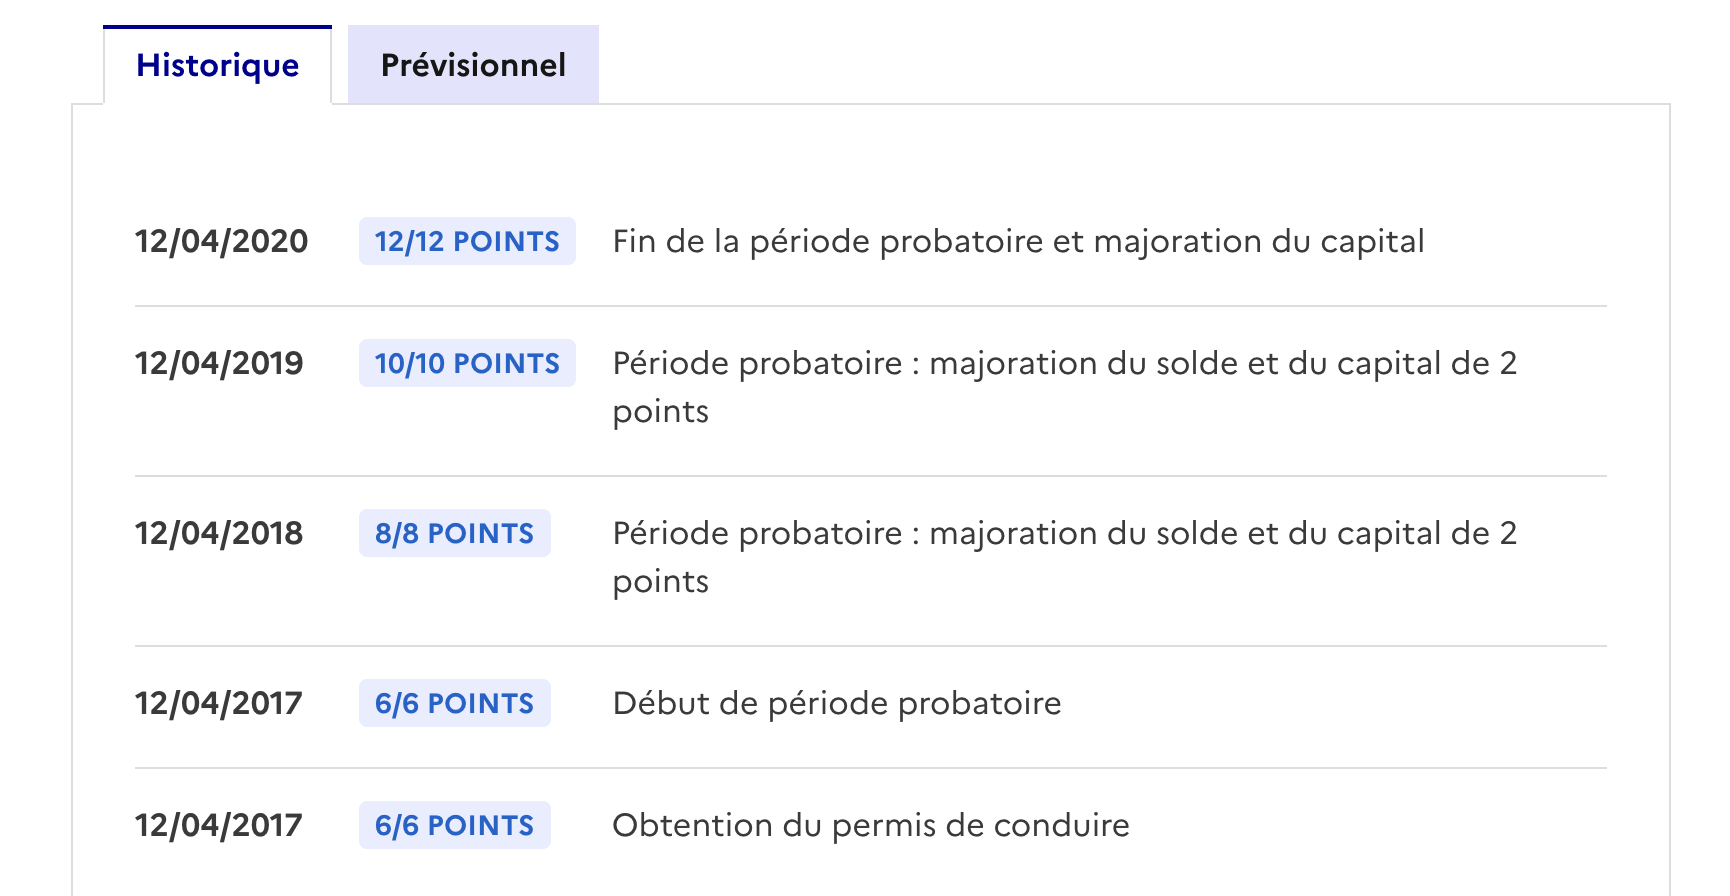Viewport: 1730px width, 896px height.
Task: Click the divider line below the 12/04/2018 entry
Action: [870, 646]
